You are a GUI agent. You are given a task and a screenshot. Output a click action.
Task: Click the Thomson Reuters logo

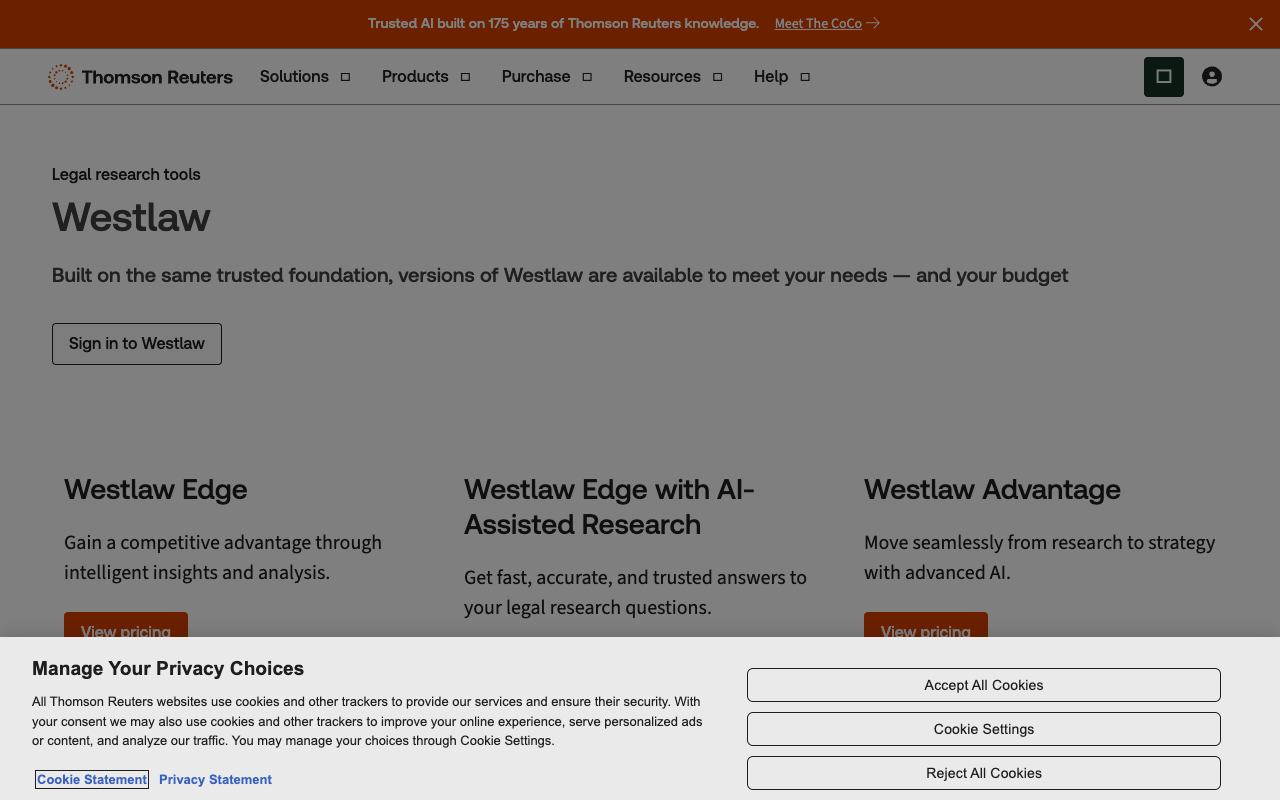[x=140, y=77]
